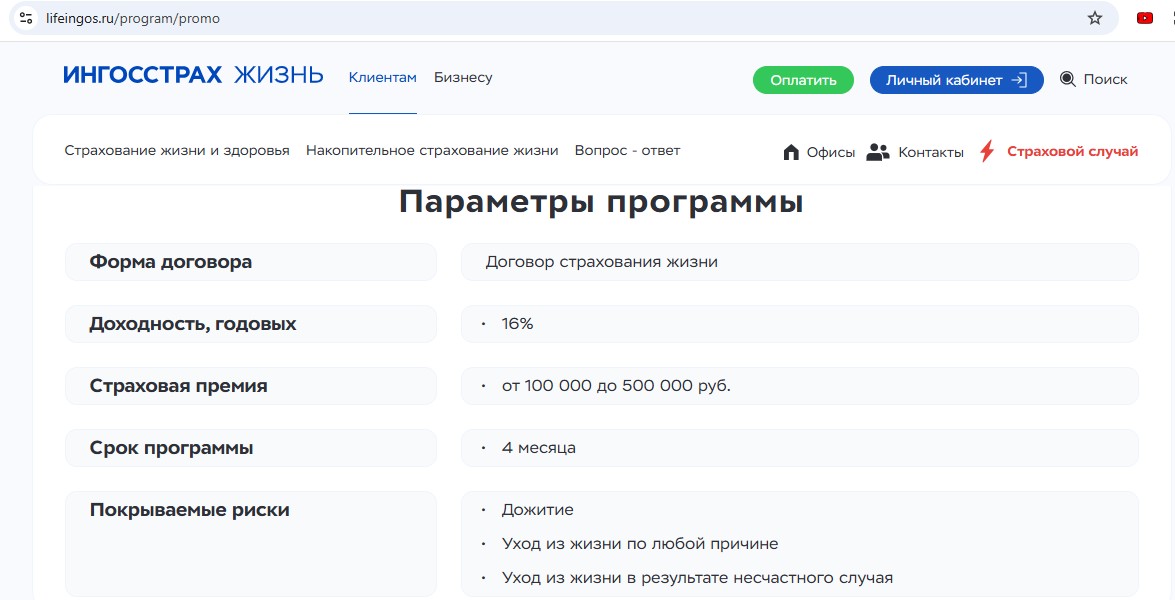The width and height of the screenshot is (1175, 600).
Task: Switch to the Бизнесу tab
Action: pyautogui.click(x=463, y=78)
